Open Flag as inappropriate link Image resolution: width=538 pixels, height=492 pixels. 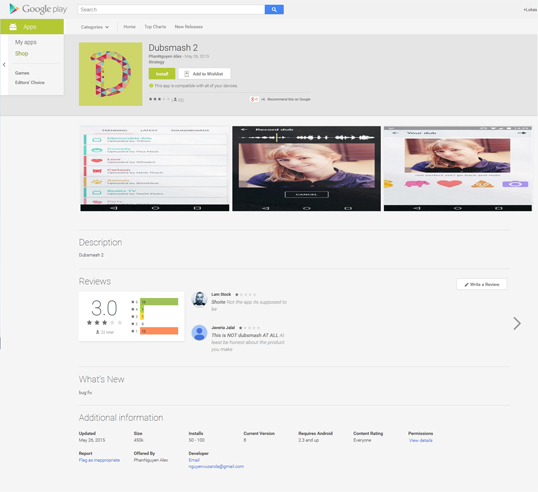[99, 460]
